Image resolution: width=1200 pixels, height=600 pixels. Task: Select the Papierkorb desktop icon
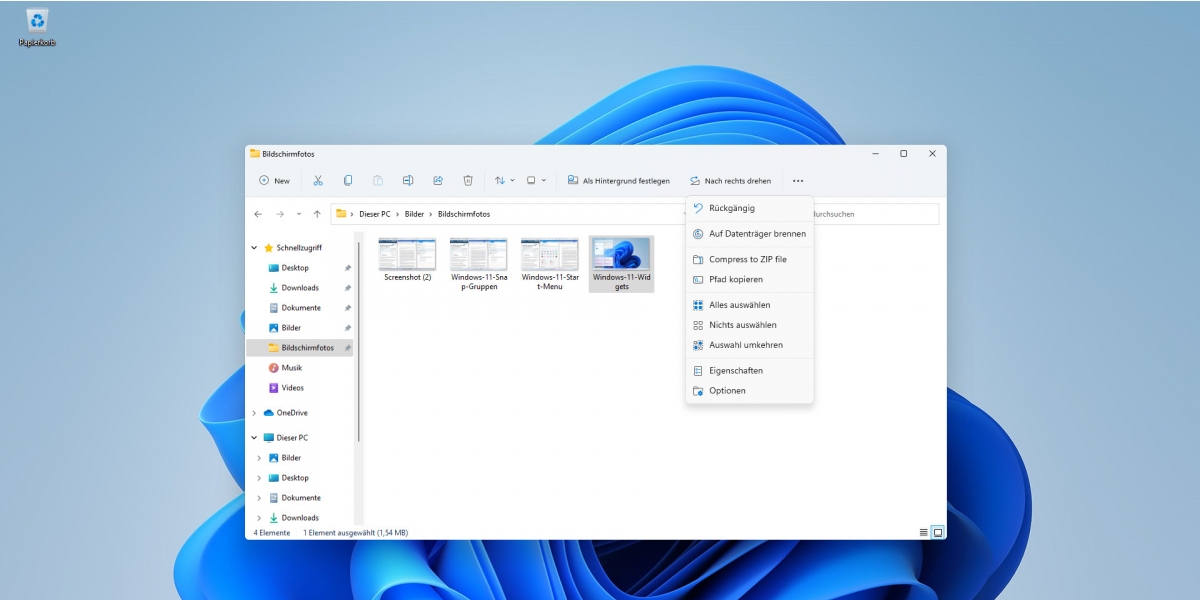37,28
